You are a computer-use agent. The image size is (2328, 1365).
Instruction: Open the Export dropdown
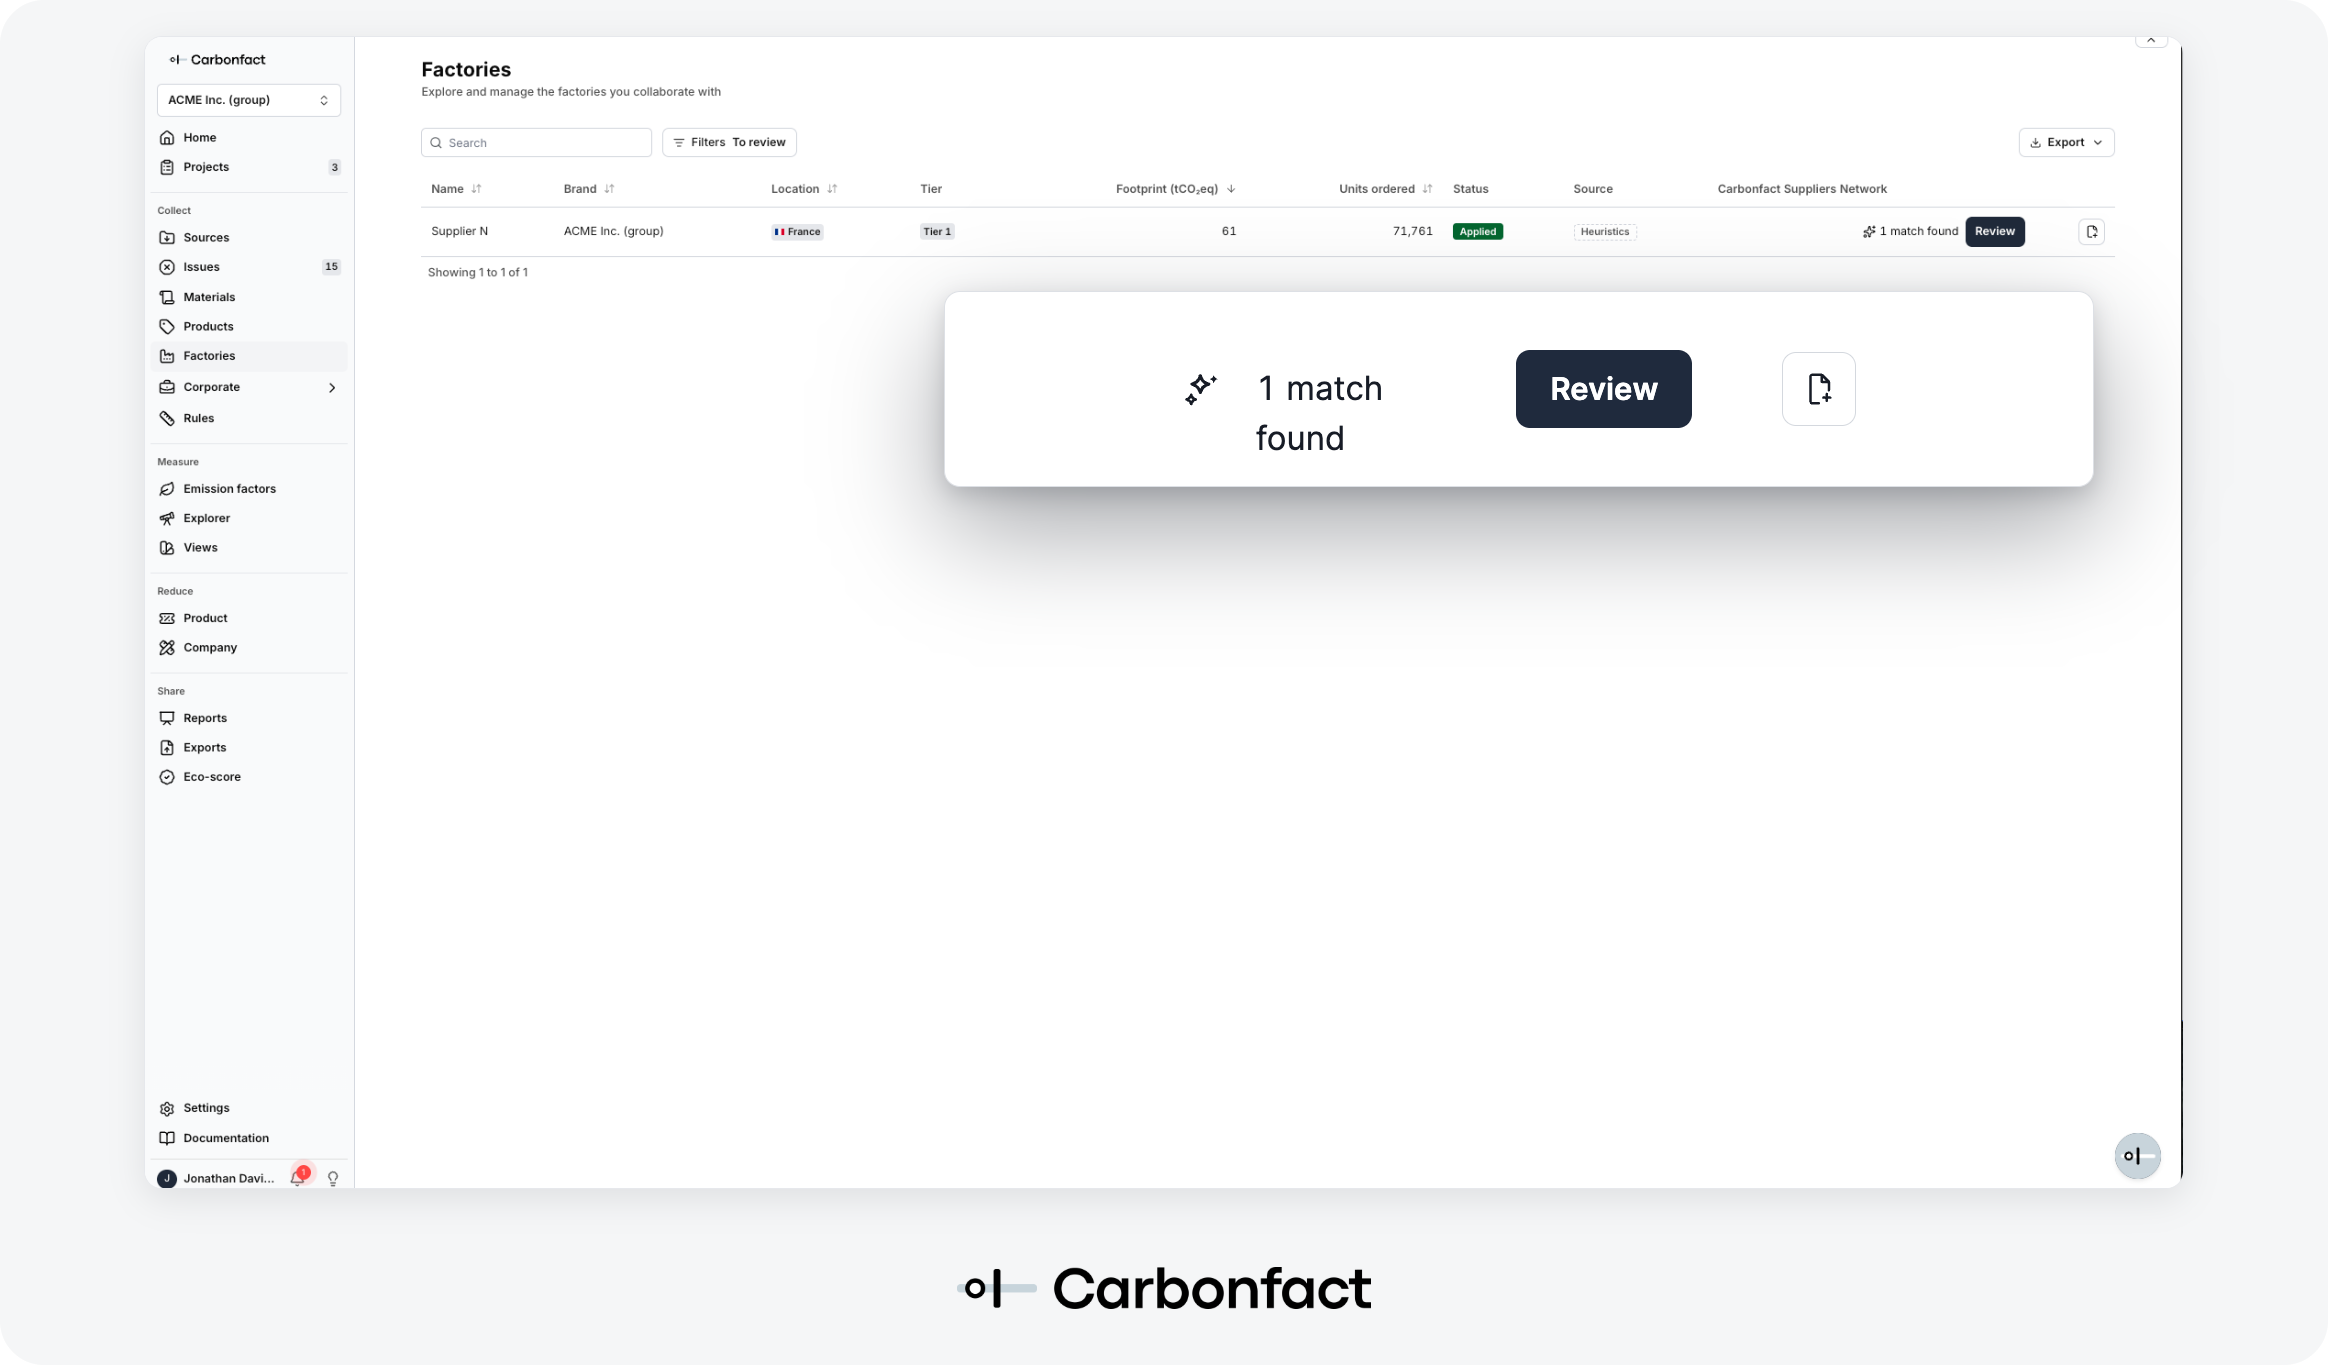(x=2066, y=143)
